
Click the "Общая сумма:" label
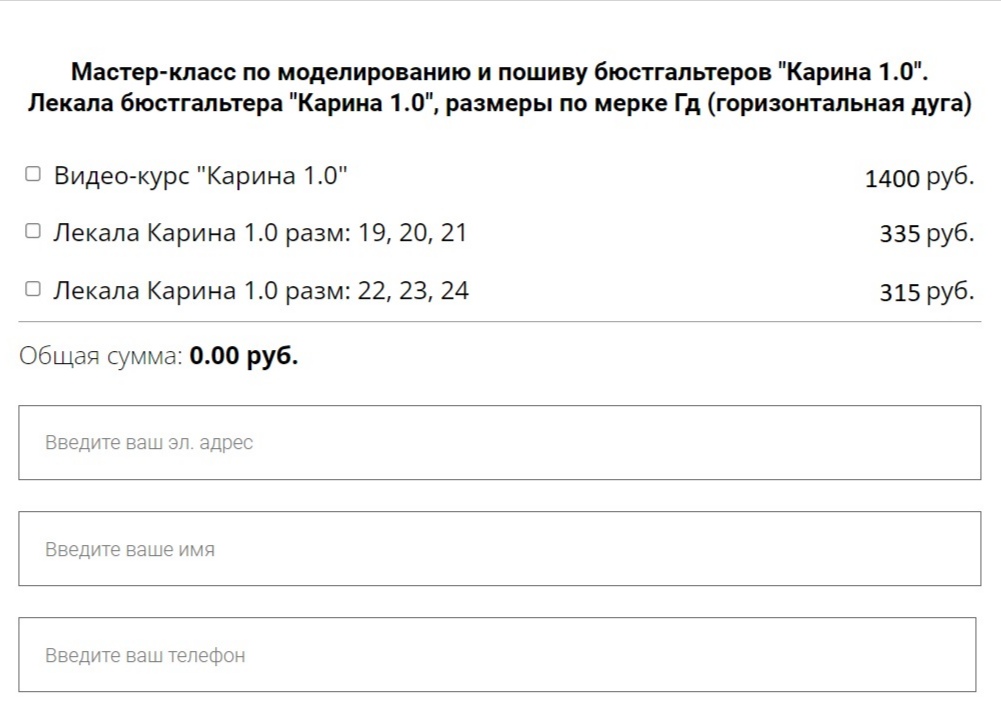coord(100,356)
